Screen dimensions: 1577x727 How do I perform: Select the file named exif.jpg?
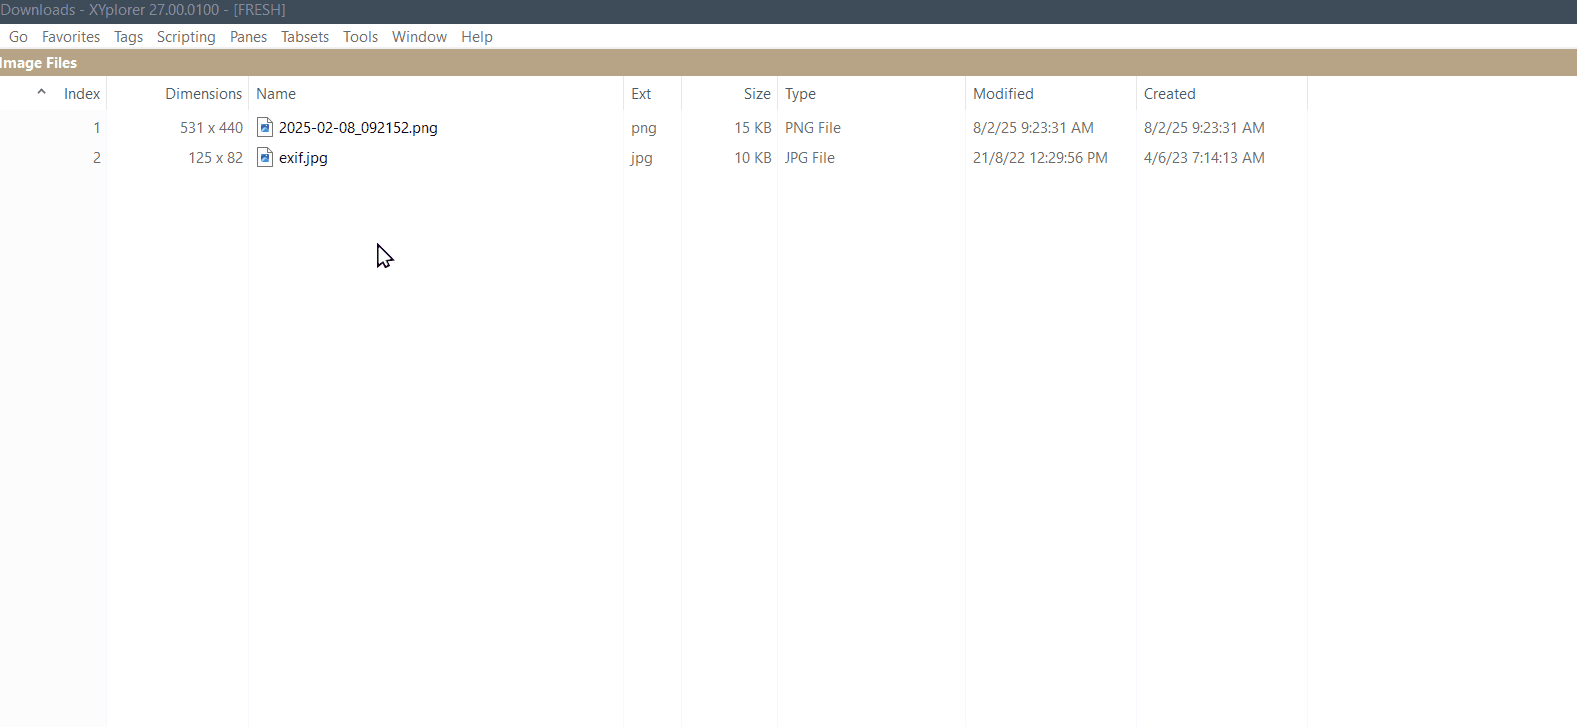click(x=303, y=158)
